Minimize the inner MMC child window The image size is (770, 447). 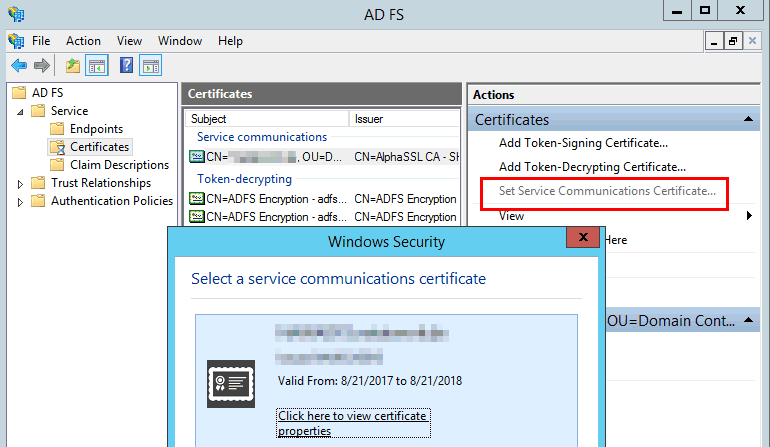[714, 41]
